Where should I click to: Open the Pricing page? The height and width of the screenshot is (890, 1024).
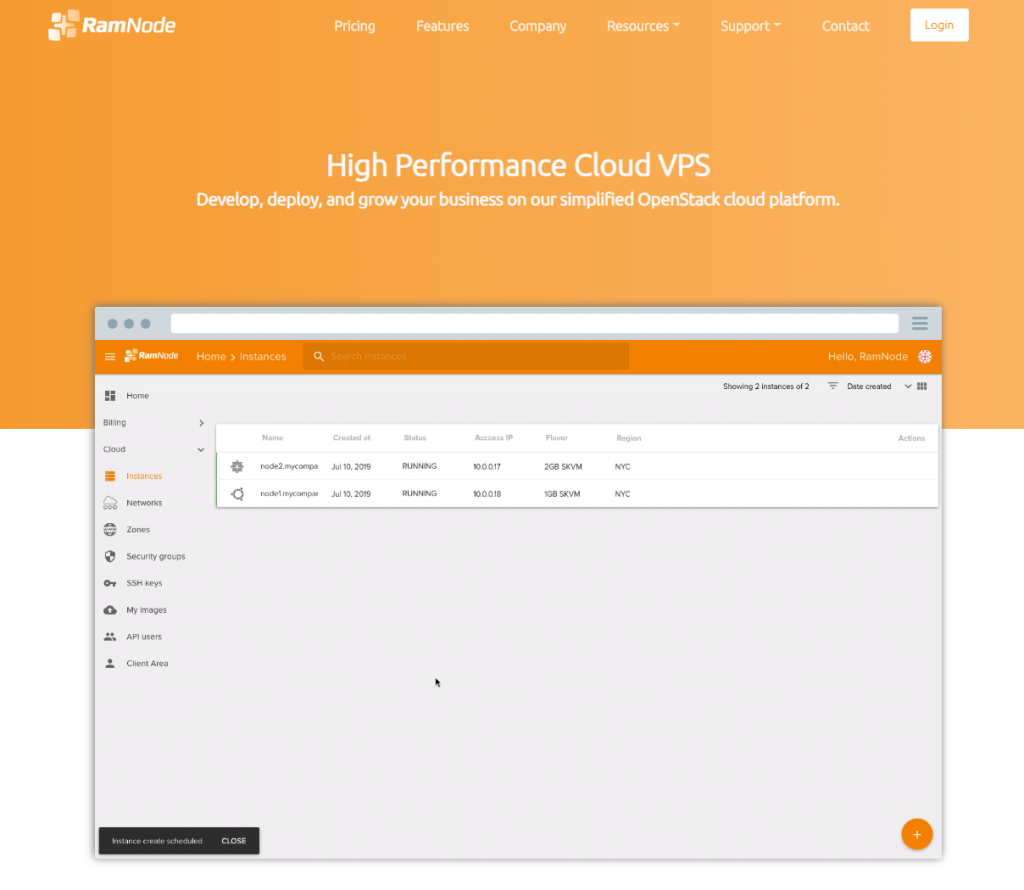[x=355, y=26]
